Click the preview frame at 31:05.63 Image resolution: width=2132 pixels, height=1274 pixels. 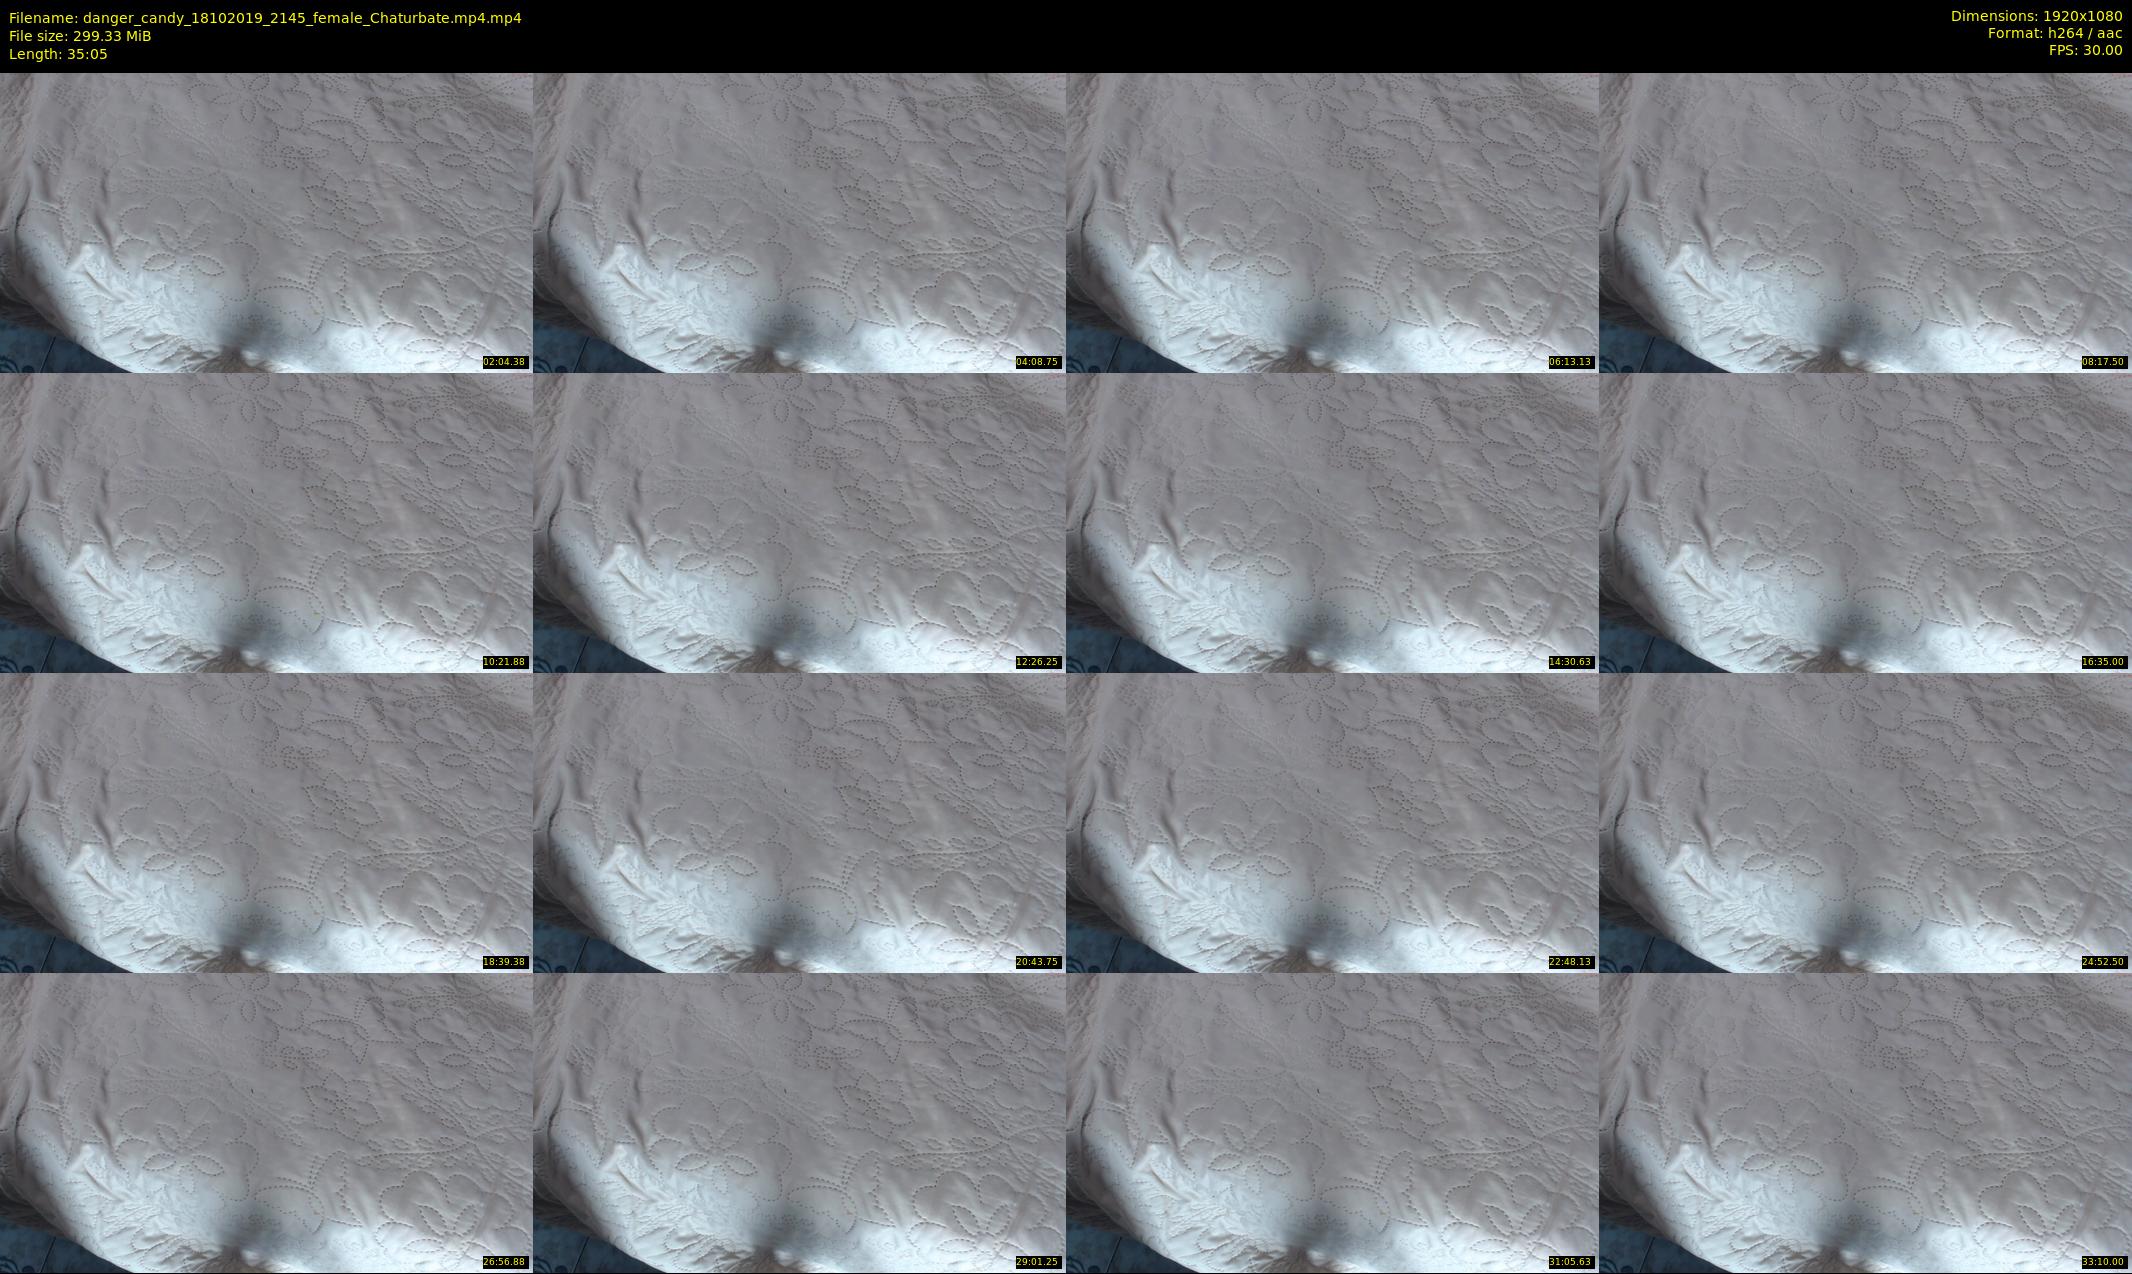click(x=1332, y=1122)
